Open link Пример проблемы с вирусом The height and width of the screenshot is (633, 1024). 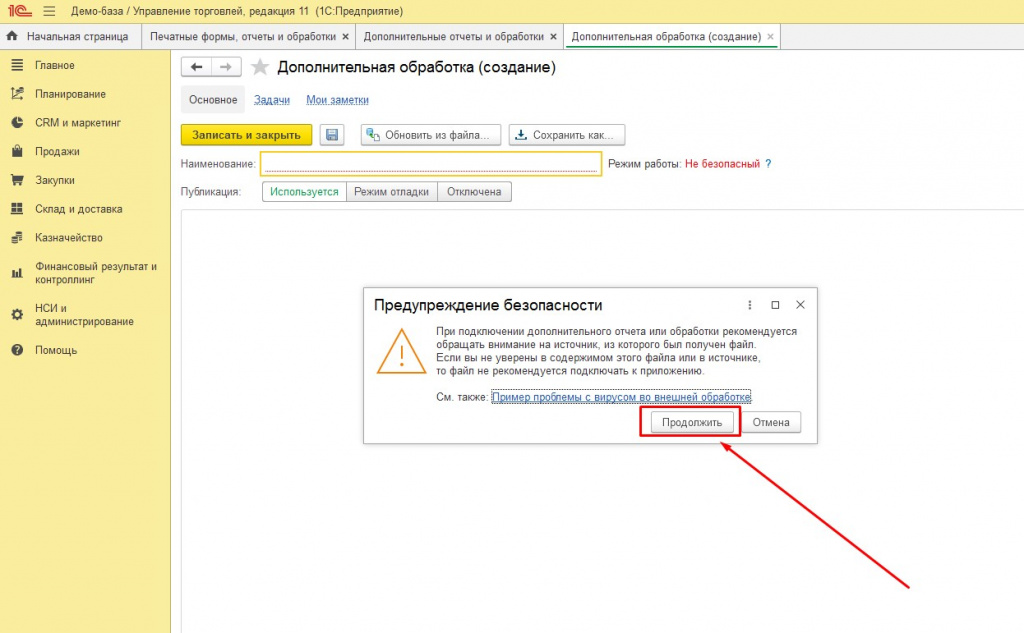(621, 397)
